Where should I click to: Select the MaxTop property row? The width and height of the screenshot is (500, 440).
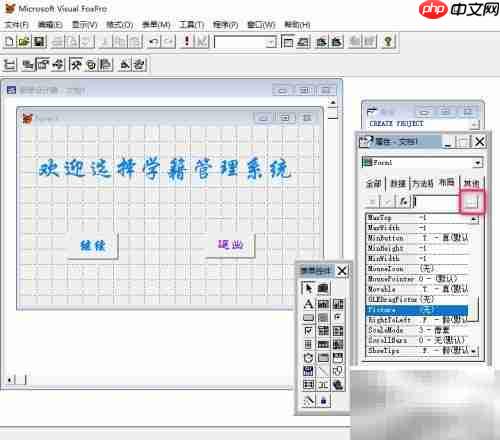pos(417,218)
